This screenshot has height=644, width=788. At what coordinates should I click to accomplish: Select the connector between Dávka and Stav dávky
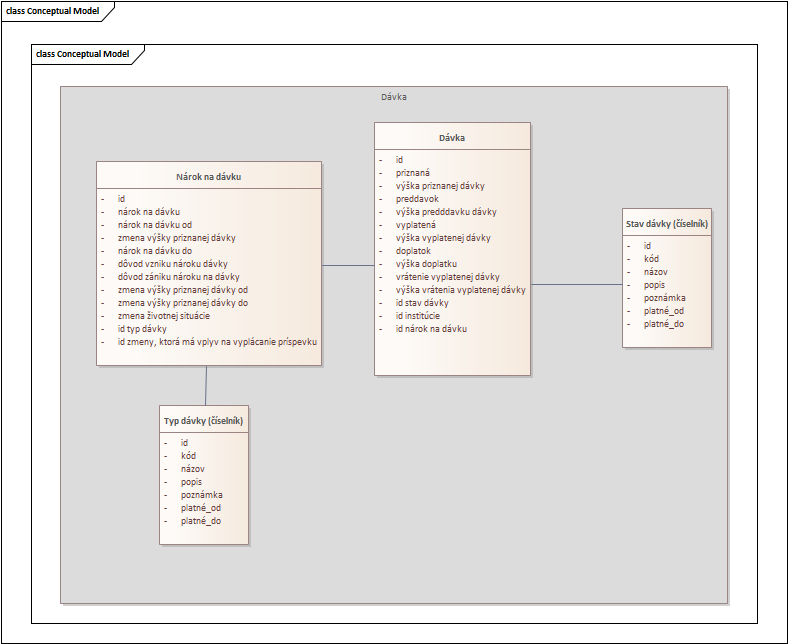tap(576, 285)
